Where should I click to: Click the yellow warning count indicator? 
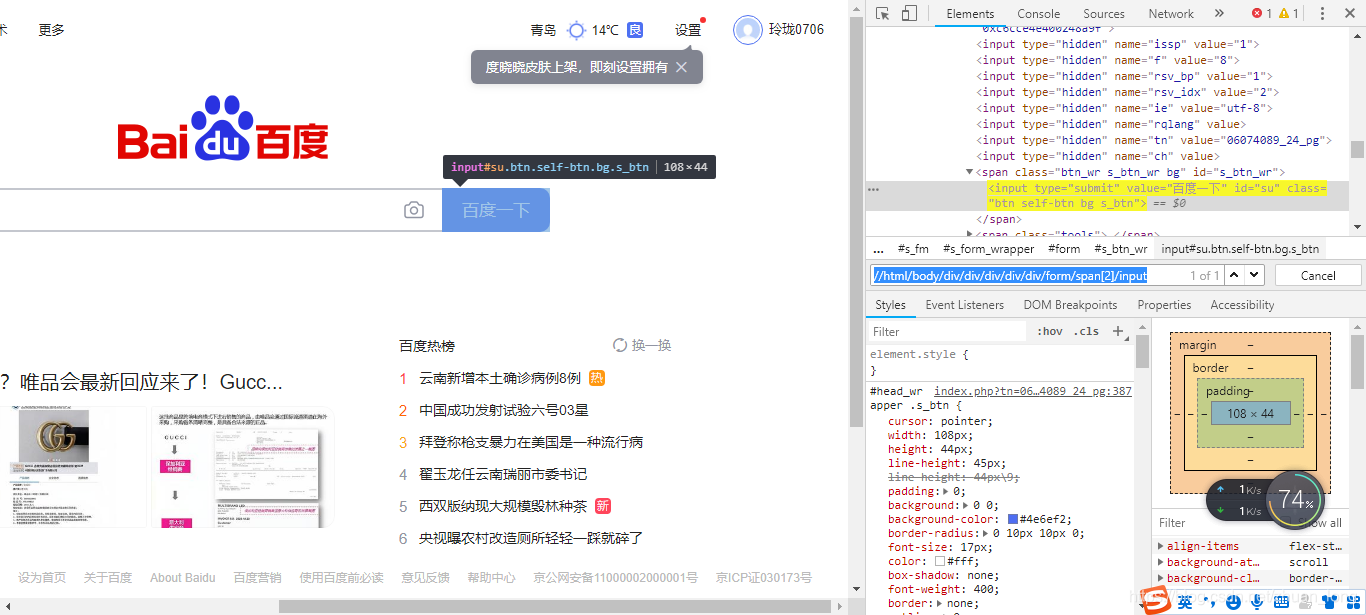pos(1289,13)
